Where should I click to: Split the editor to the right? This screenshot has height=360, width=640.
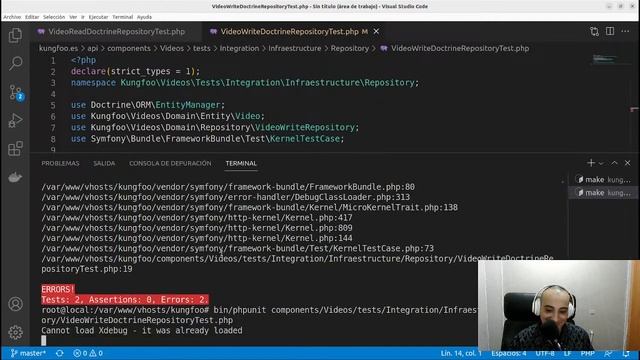pos(610,31)
